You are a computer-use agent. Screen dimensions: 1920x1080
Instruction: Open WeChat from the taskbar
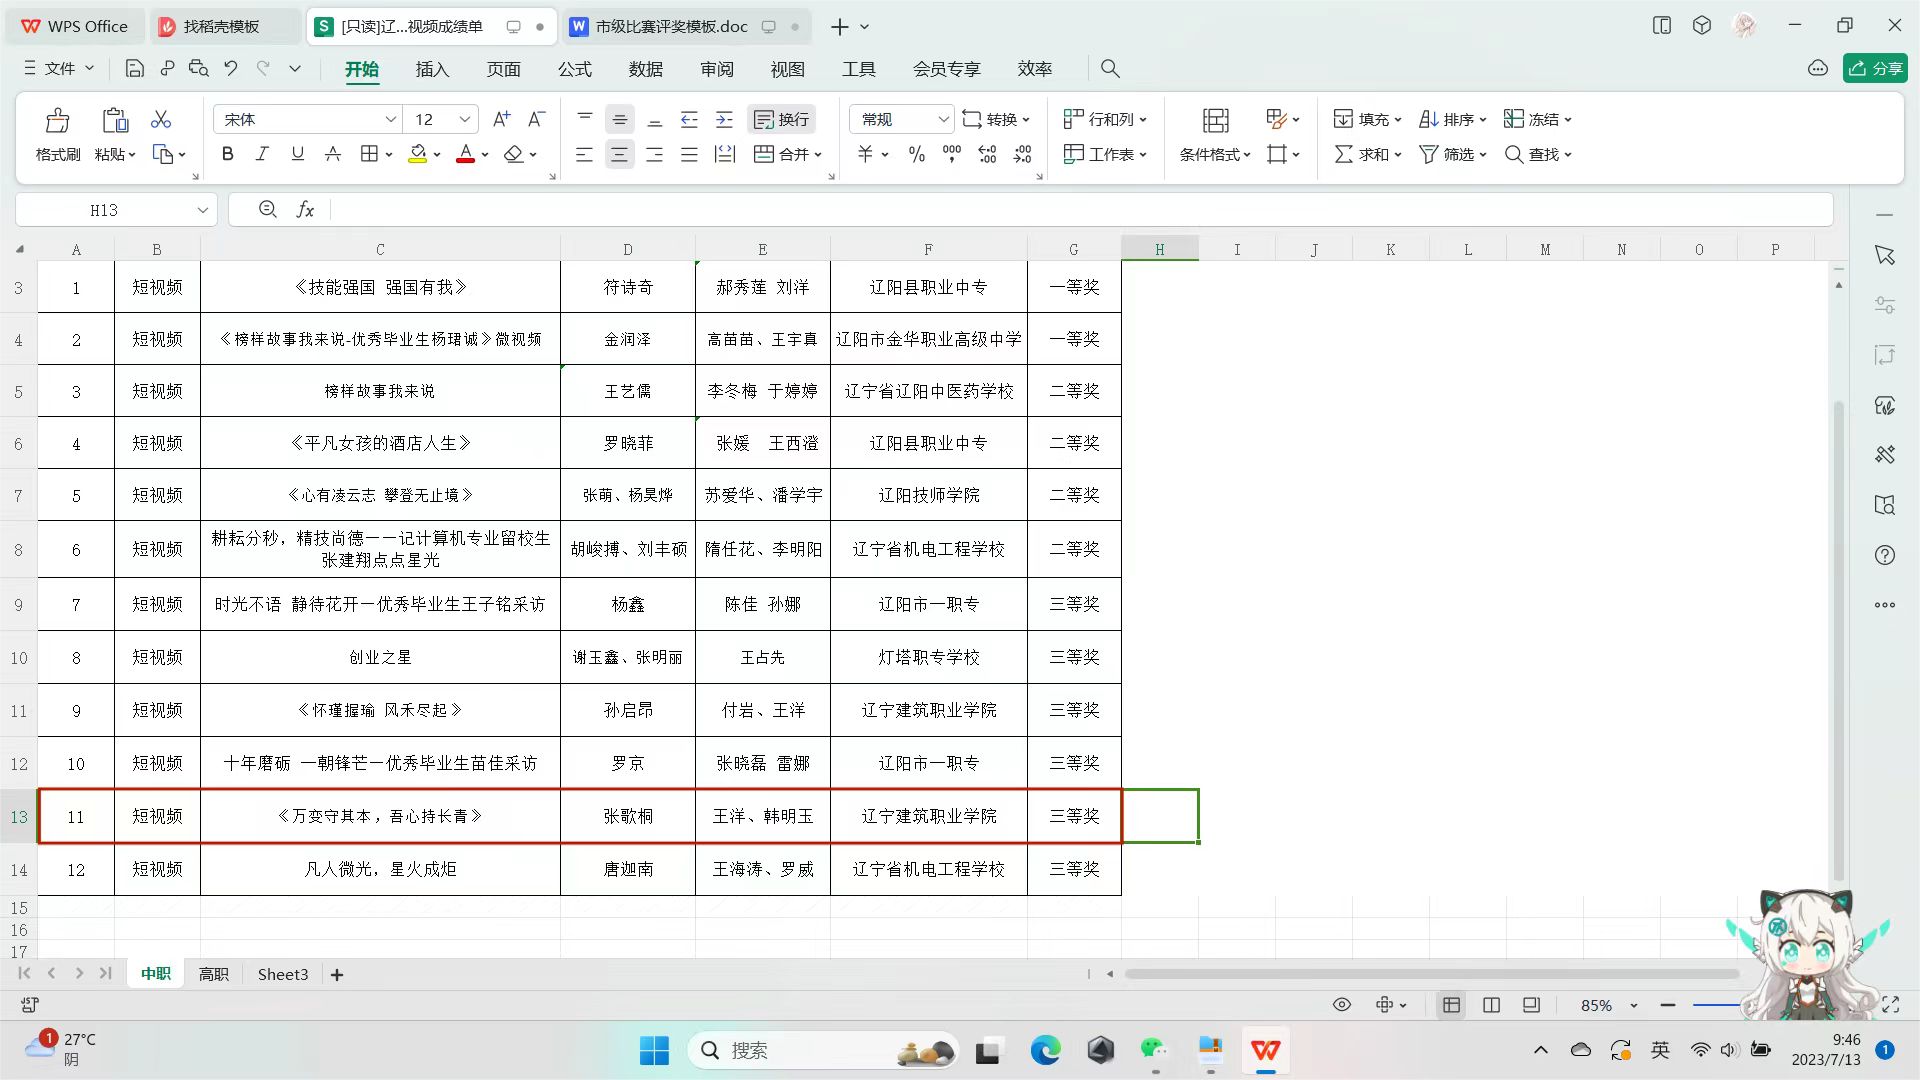(x=1155, y=1049)
